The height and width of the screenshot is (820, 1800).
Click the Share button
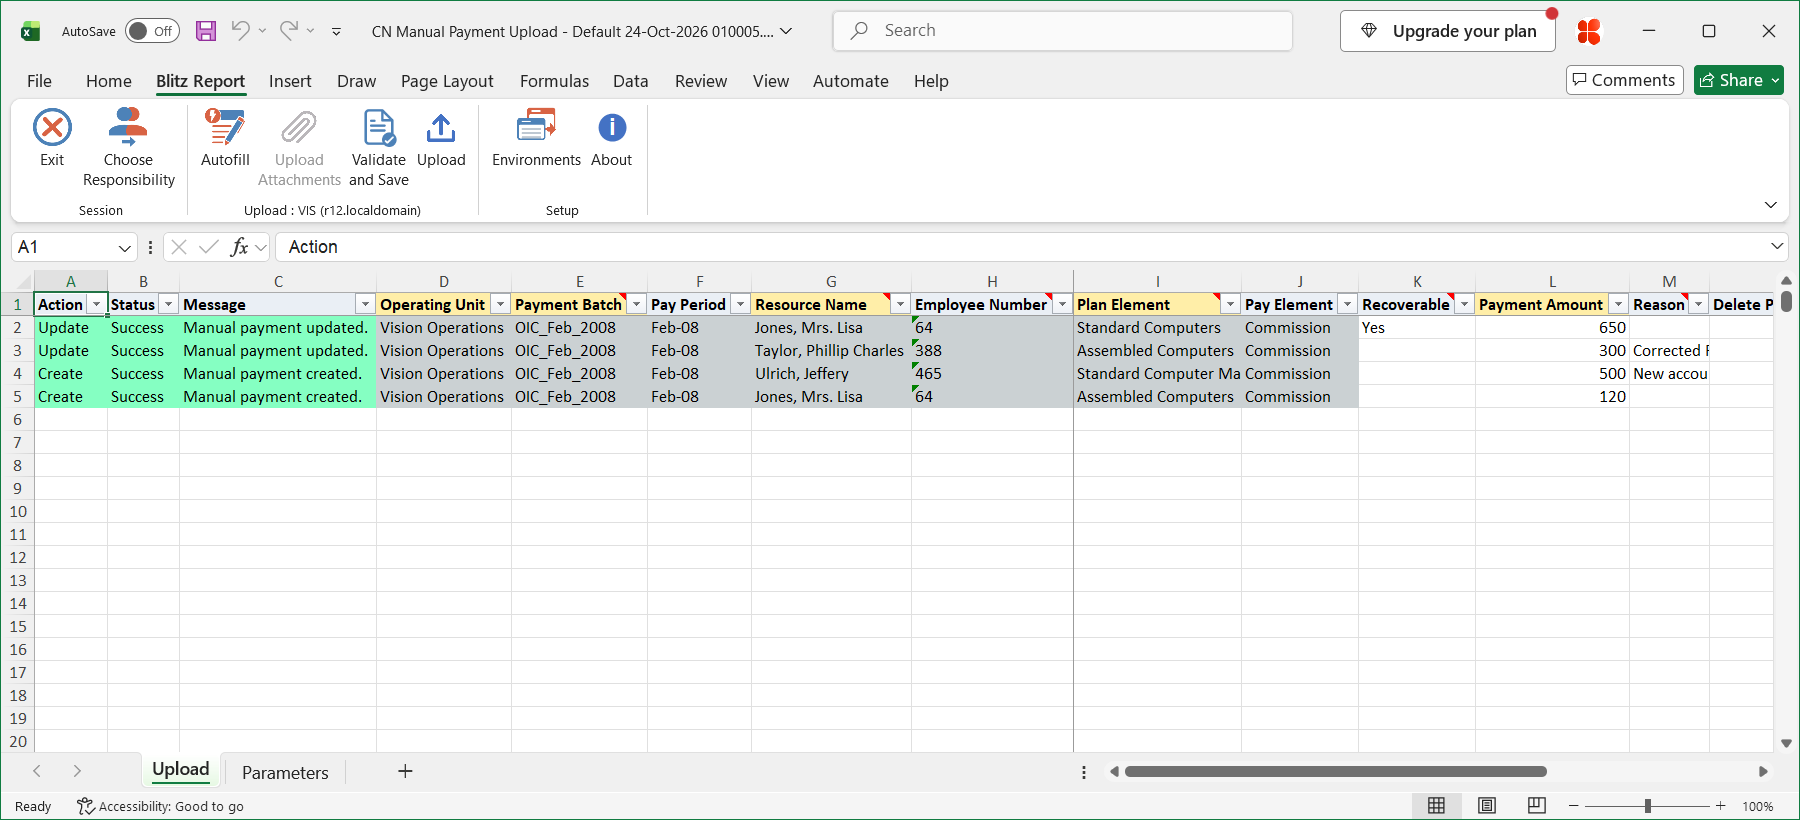(x=1739, y=80)
